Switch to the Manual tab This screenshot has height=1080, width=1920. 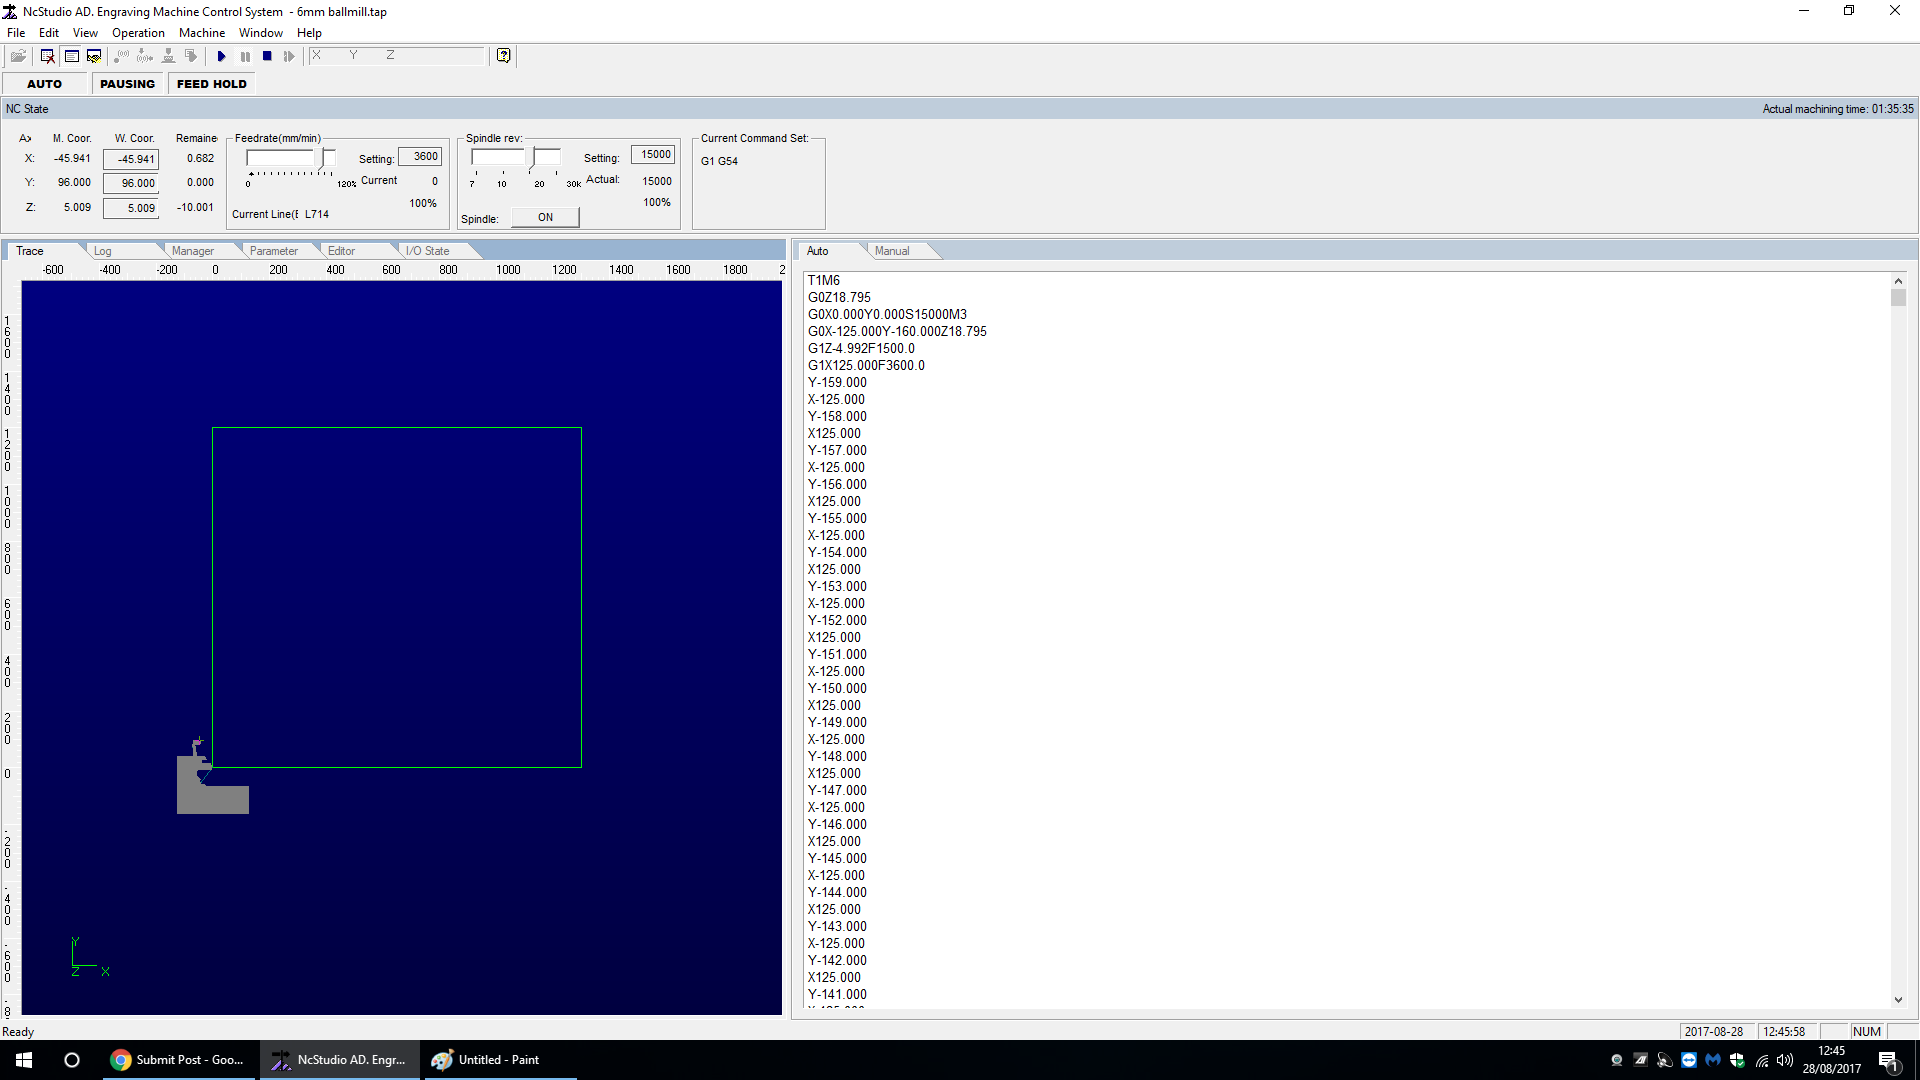(x=892, y=251)
